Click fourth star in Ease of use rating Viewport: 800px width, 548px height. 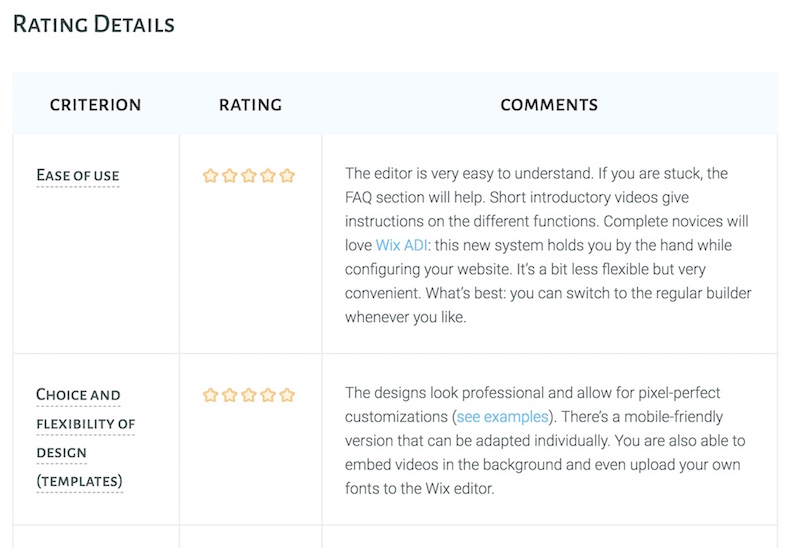(x=268, y=176)
